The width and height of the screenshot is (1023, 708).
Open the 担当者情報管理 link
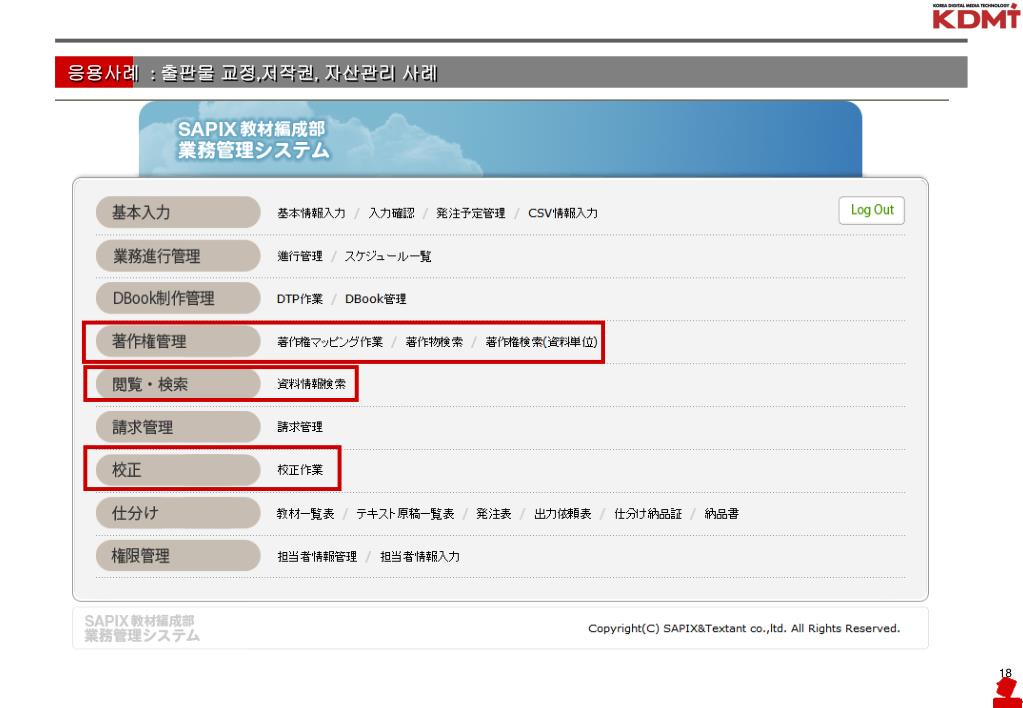(x=317, y=557)
